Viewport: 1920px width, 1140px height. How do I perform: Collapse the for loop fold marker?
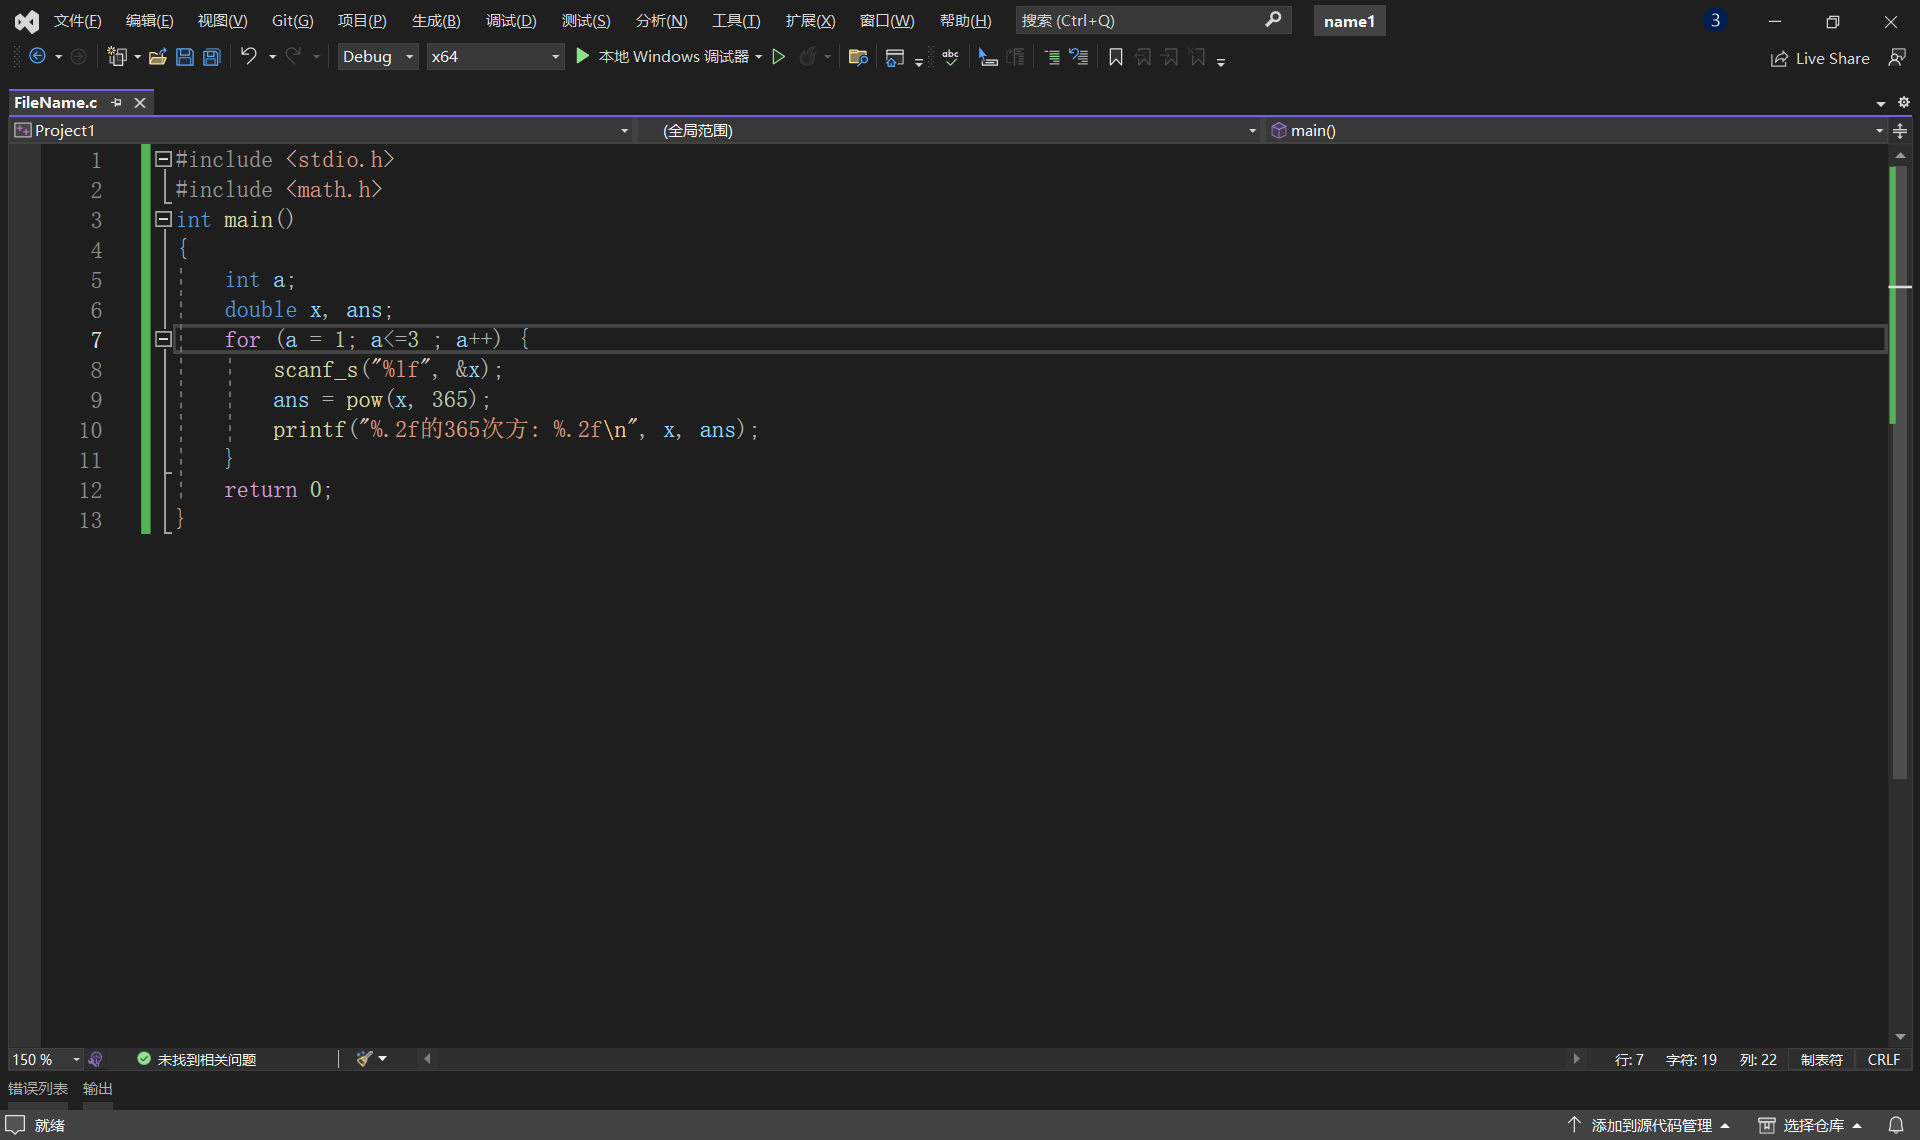(x=163, y=339)
